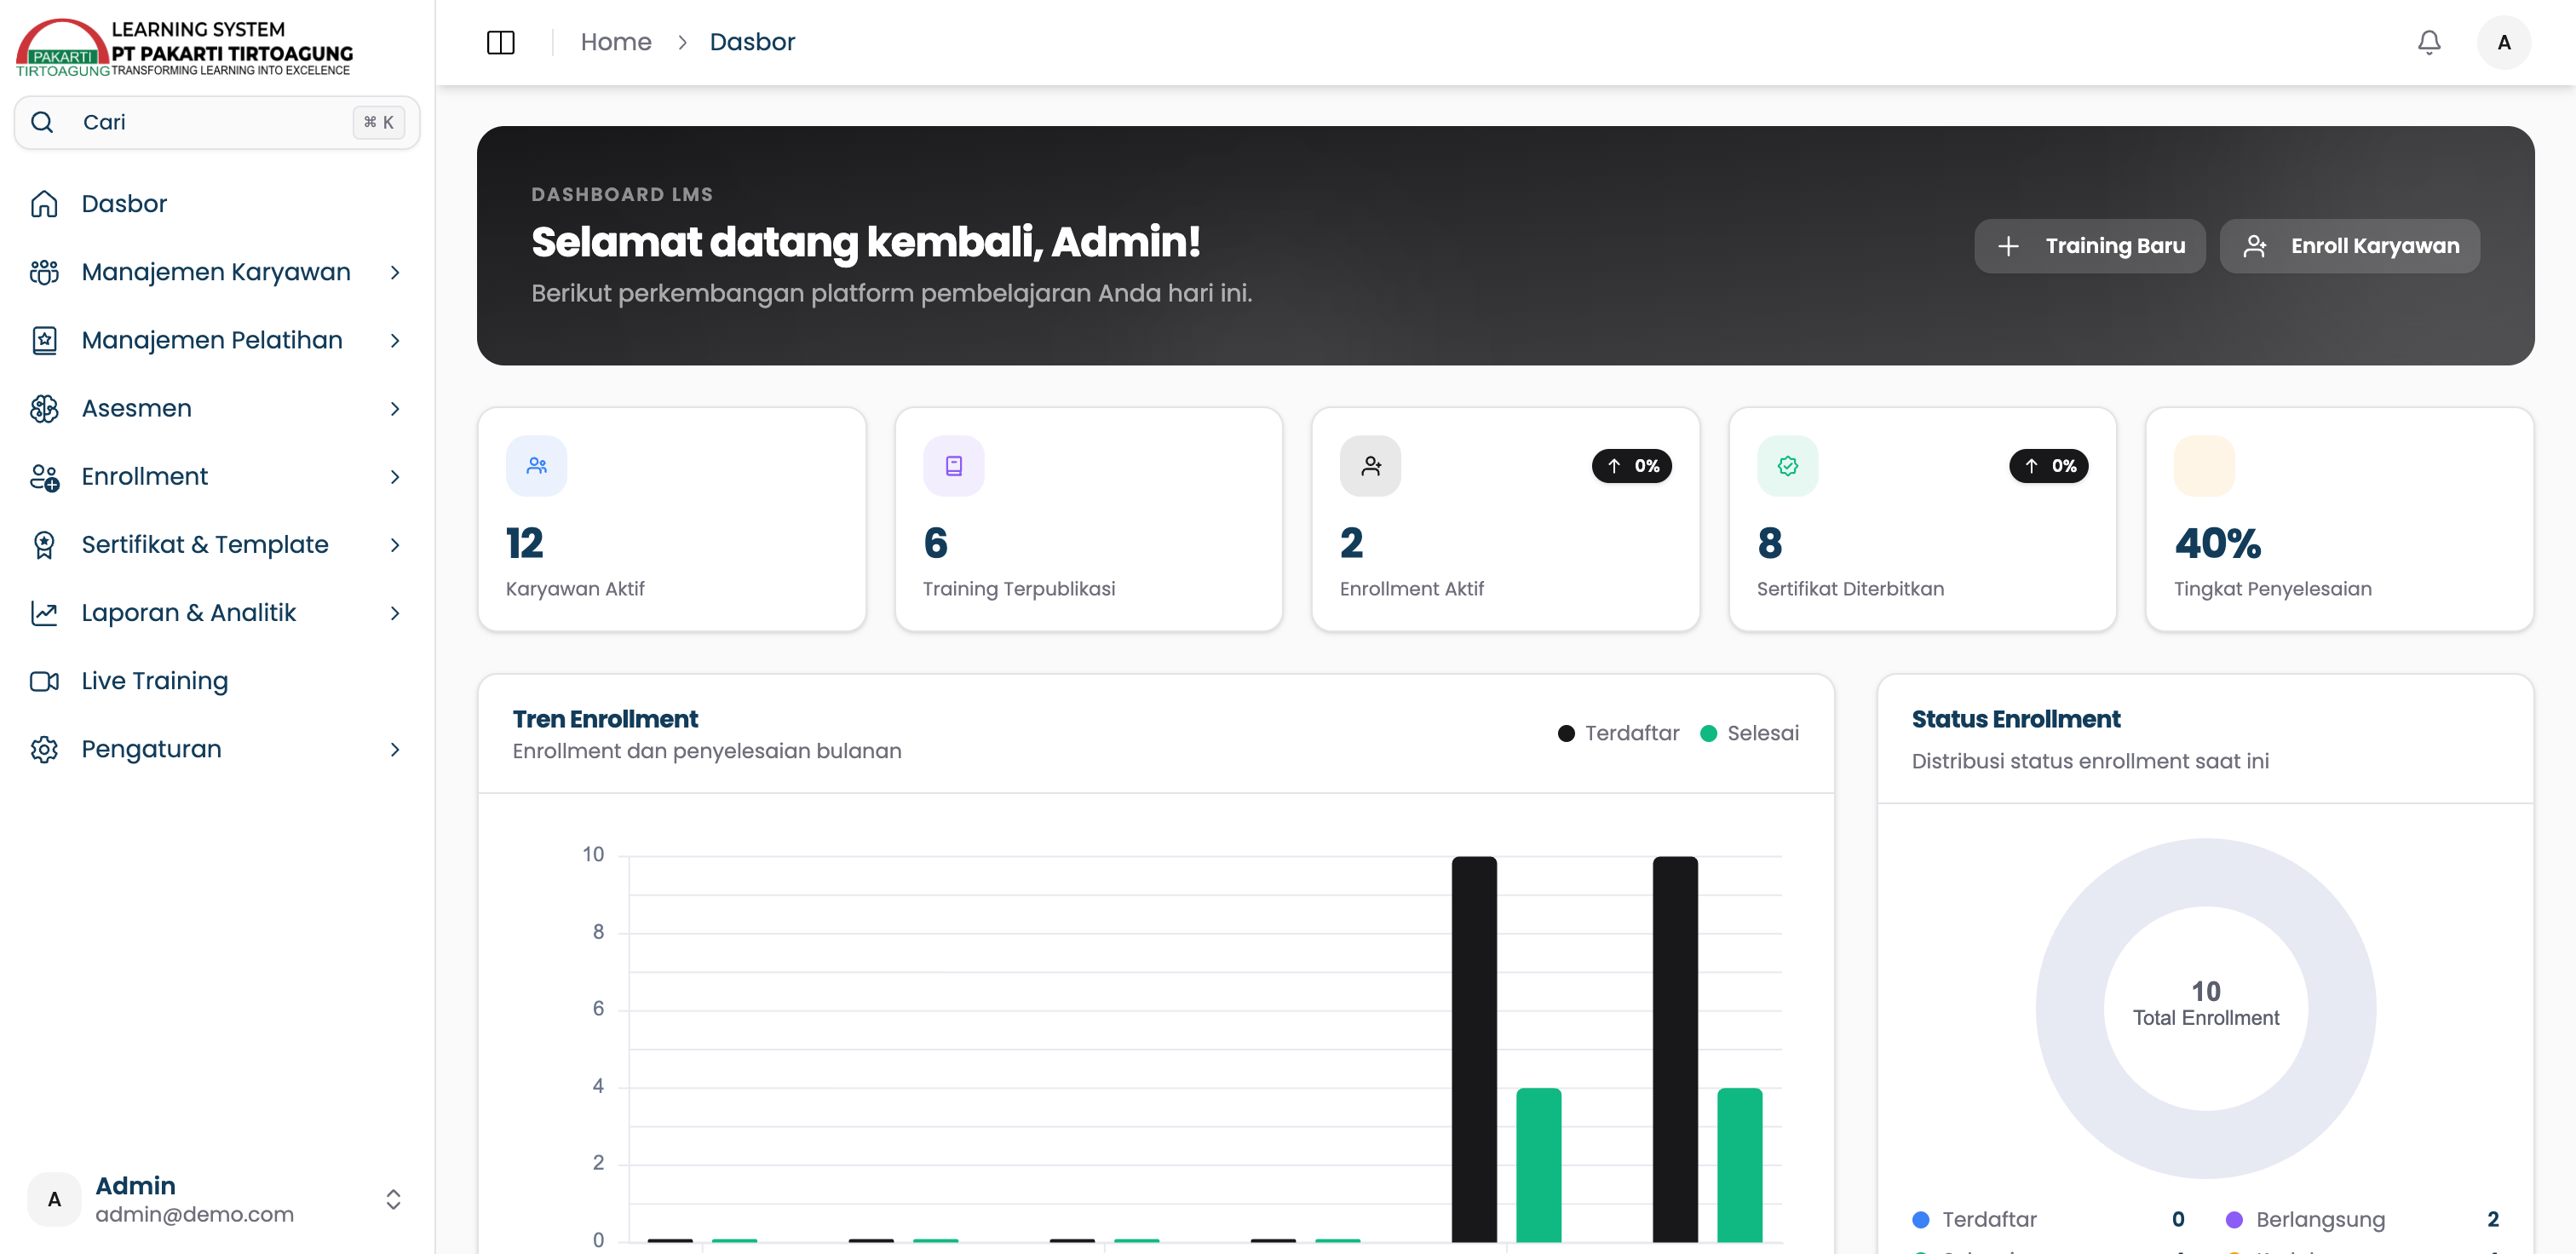Open Manajemen Karyawan menu item
This screenshot has height=1254, width=2576.
(x=217, y=272)
